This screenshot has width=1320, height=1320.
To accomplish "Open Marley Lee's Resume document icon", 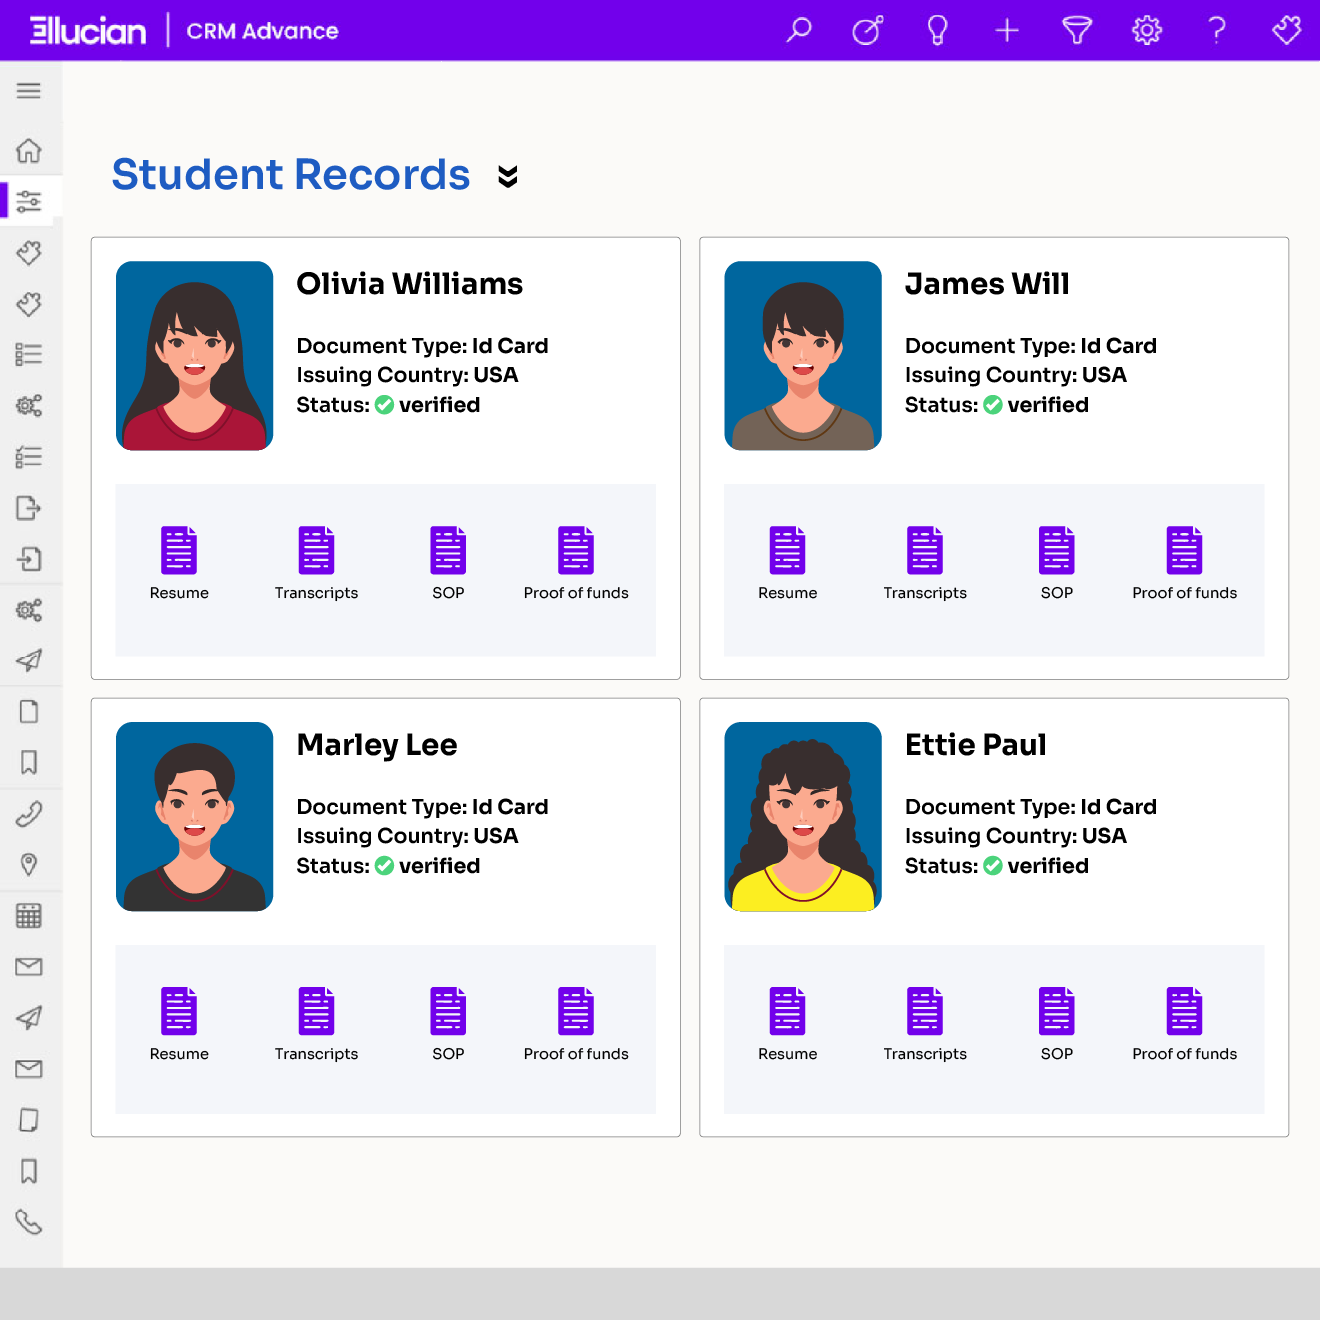I will click(179, 1011).
